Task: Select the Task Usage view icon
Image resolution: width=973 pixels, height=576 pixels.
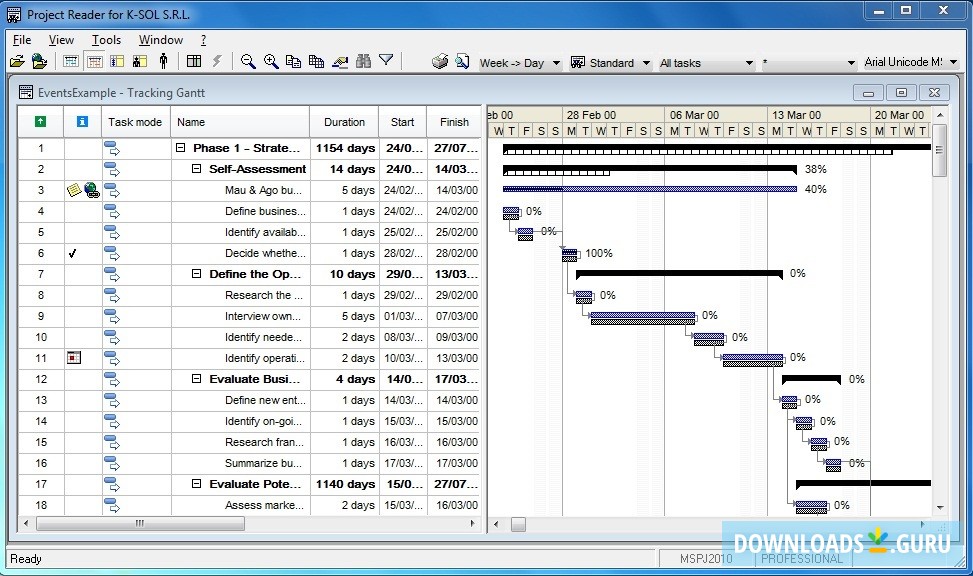Action: (x=116, y=61)
